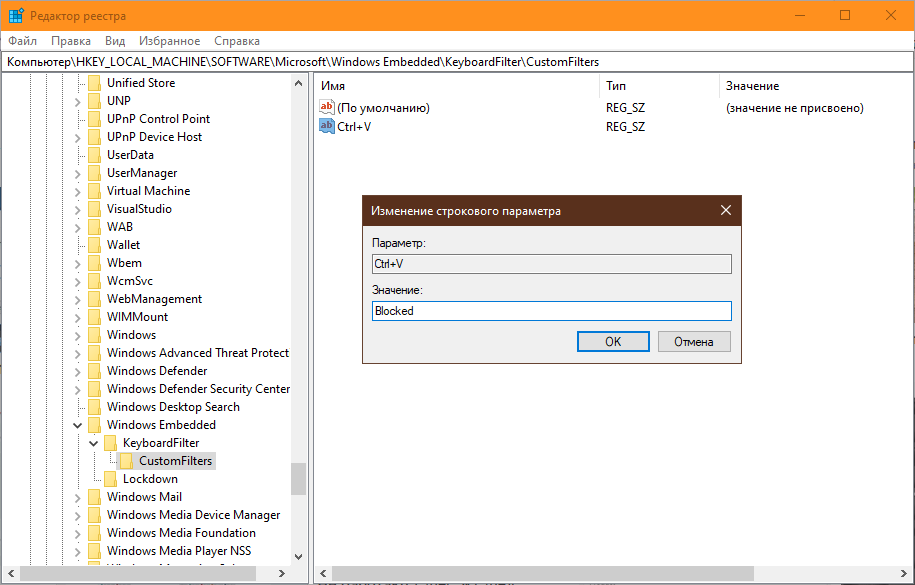Click the VisualStudio folder icon

[95, 209]
